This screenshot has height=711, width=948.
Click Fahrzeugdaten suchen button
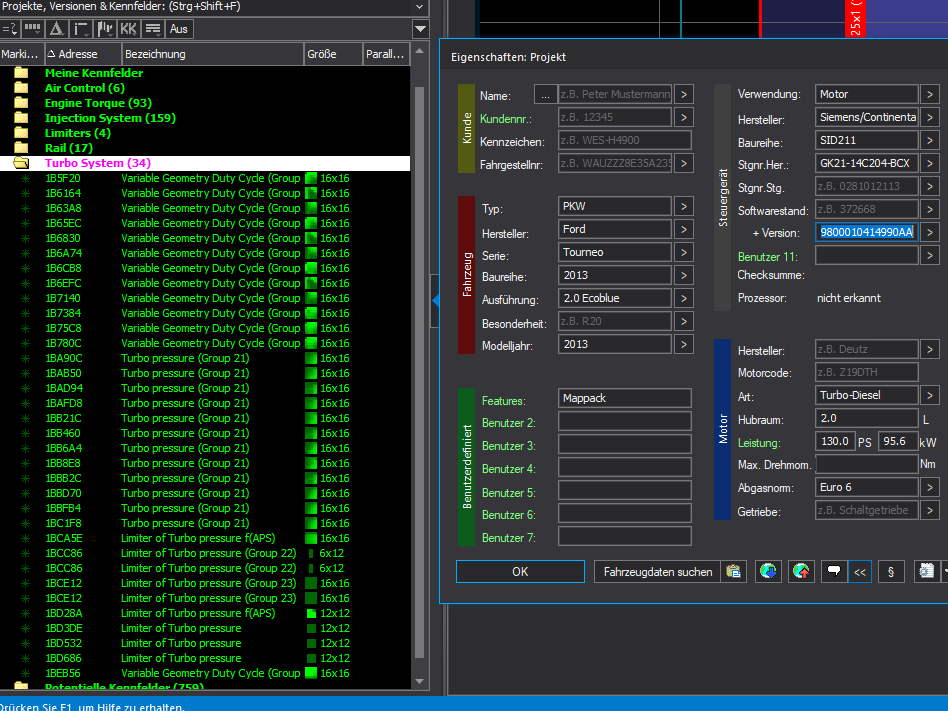(658, 571)
